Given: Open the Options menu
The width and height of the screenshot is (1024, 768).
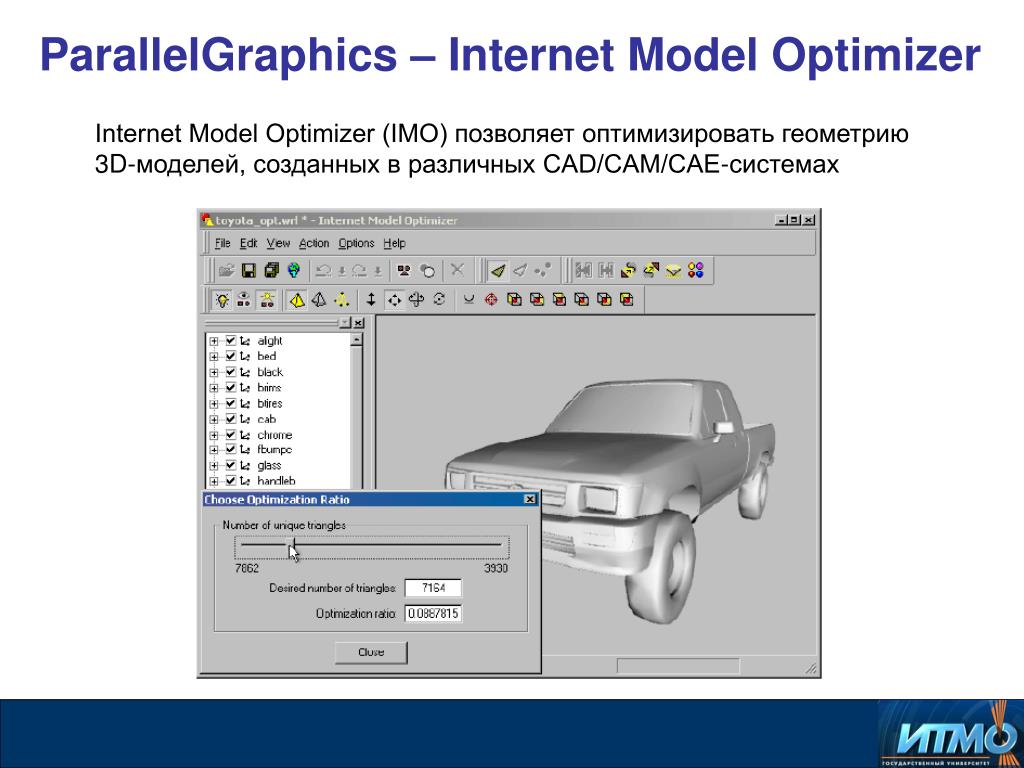Looking at the screenshot, I should [x=356, y=243].
